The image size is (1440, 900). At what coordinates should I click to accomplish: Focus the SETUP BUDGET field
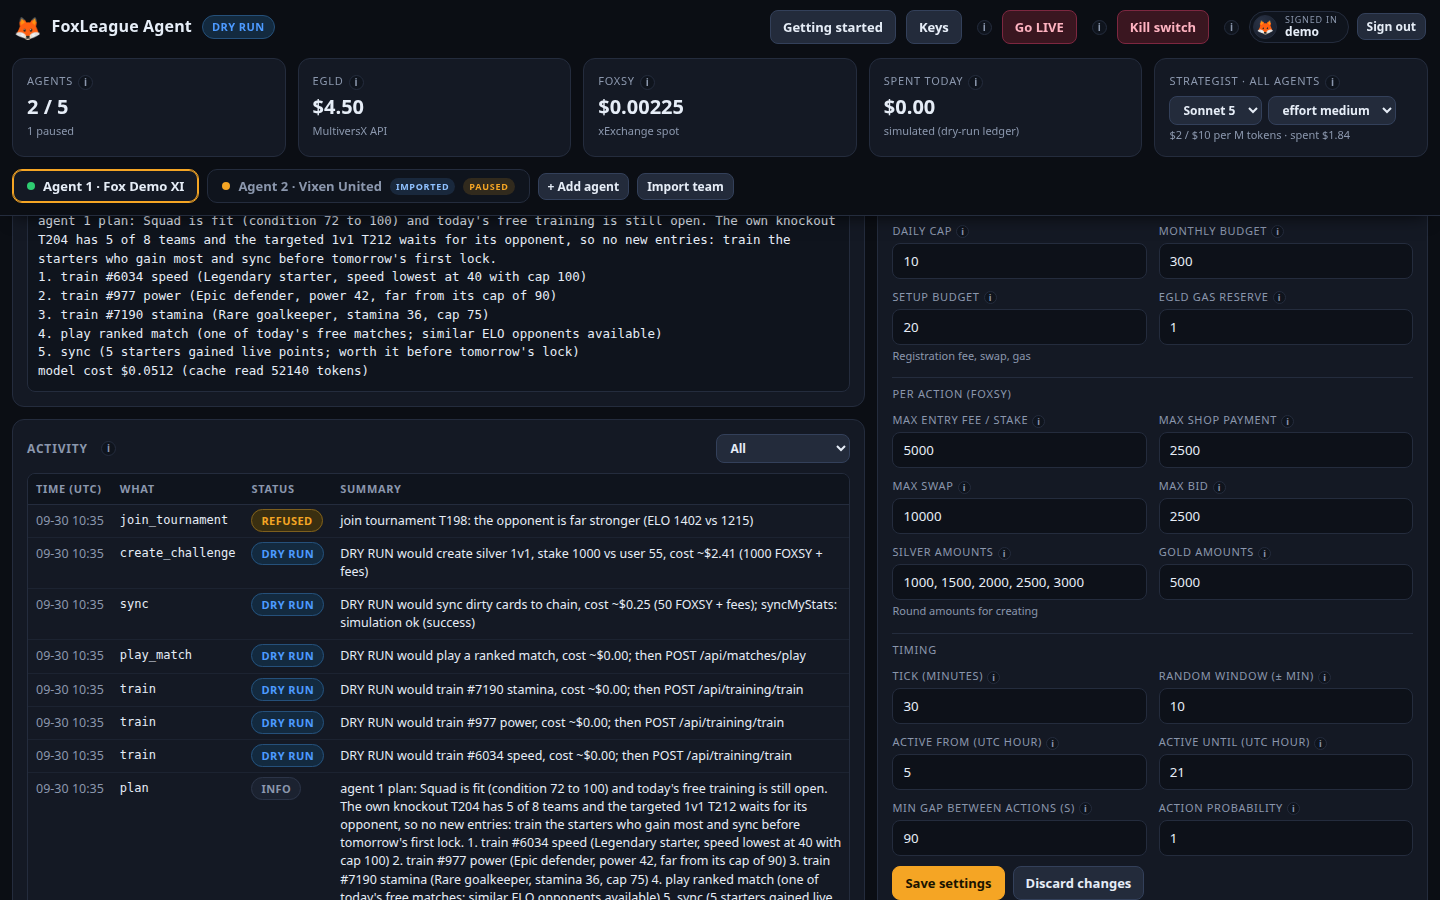coord(1019,327)
